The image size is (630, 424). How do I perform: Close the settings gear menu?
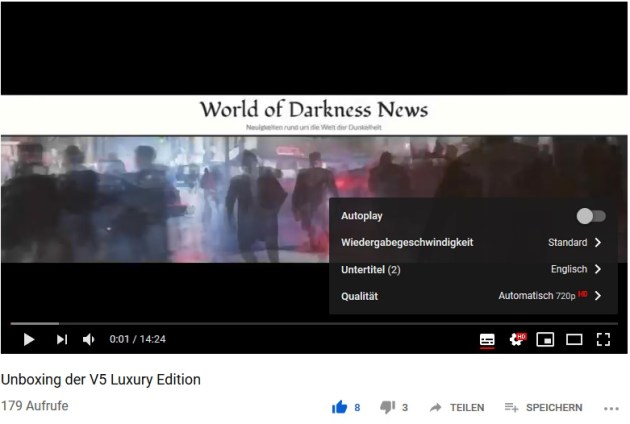tap(518, 340)
